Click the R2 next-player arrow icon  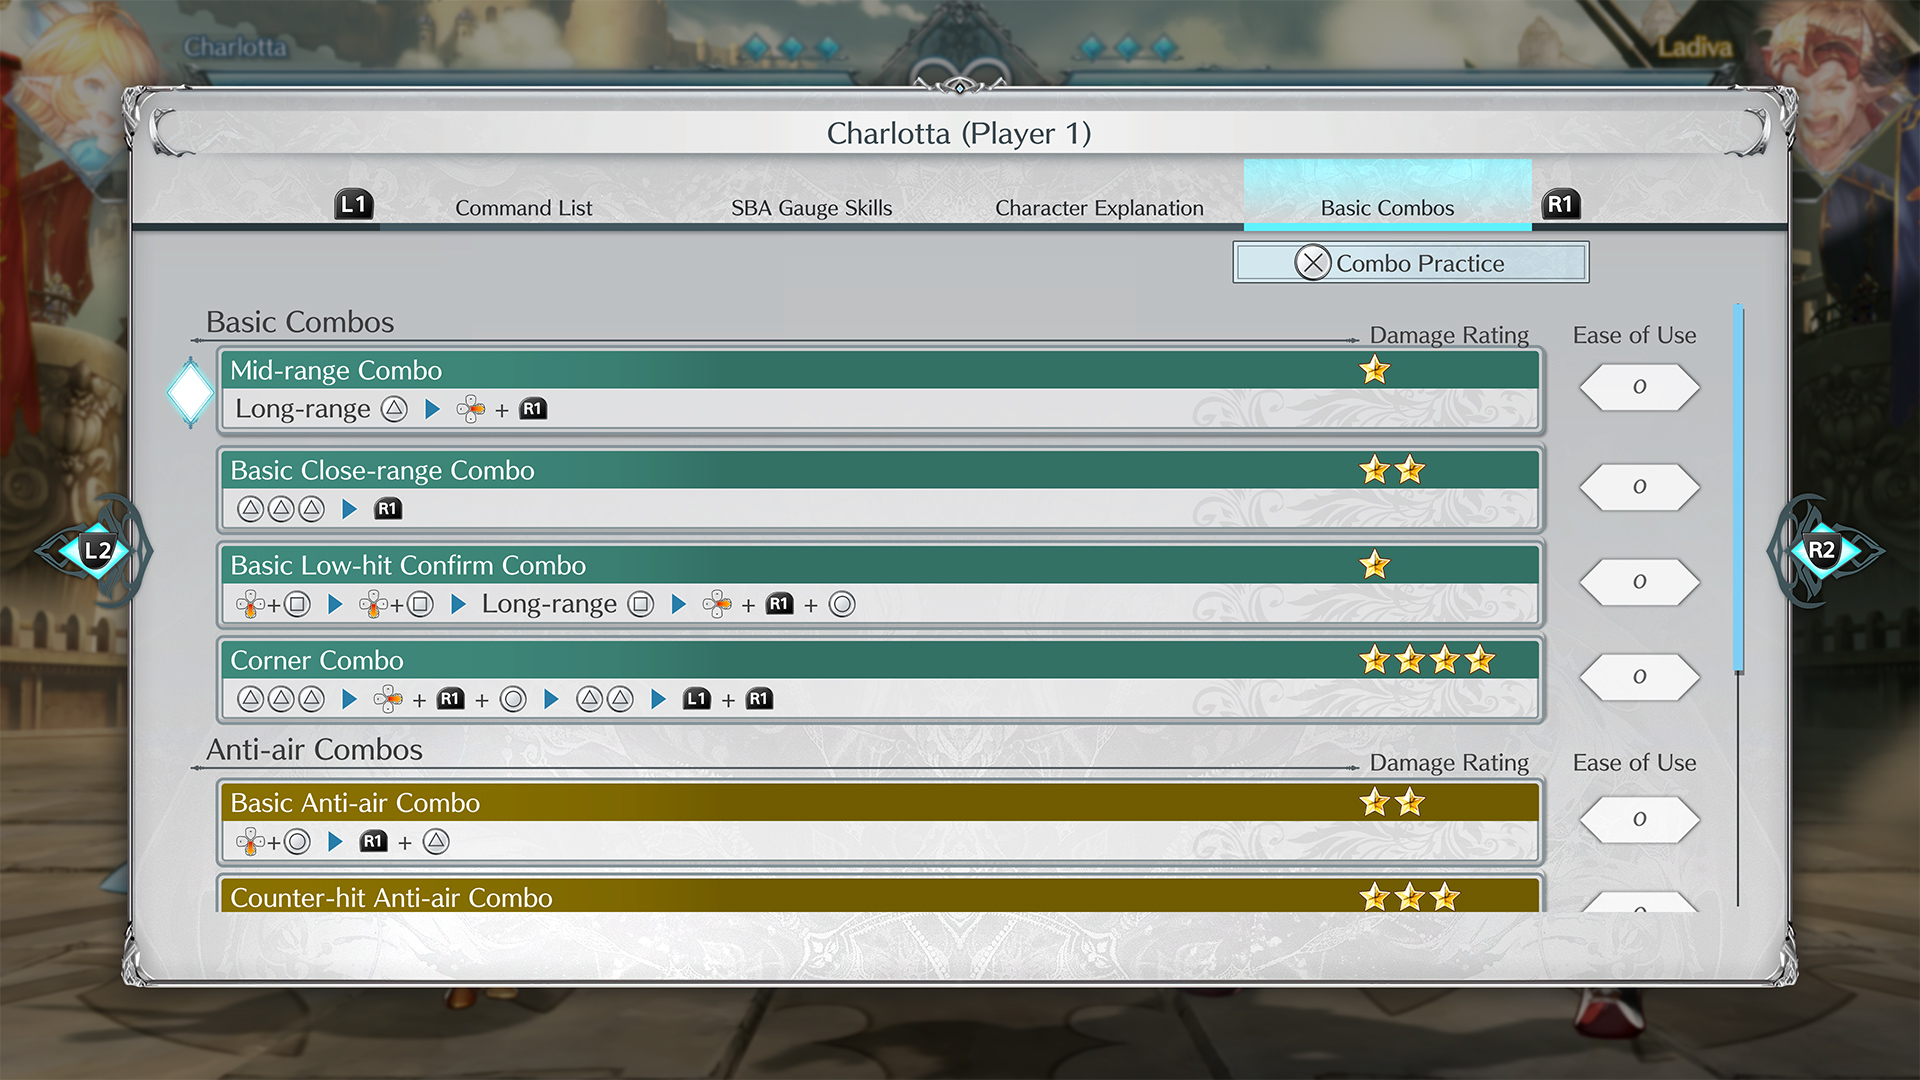[x=1822, y=551]
